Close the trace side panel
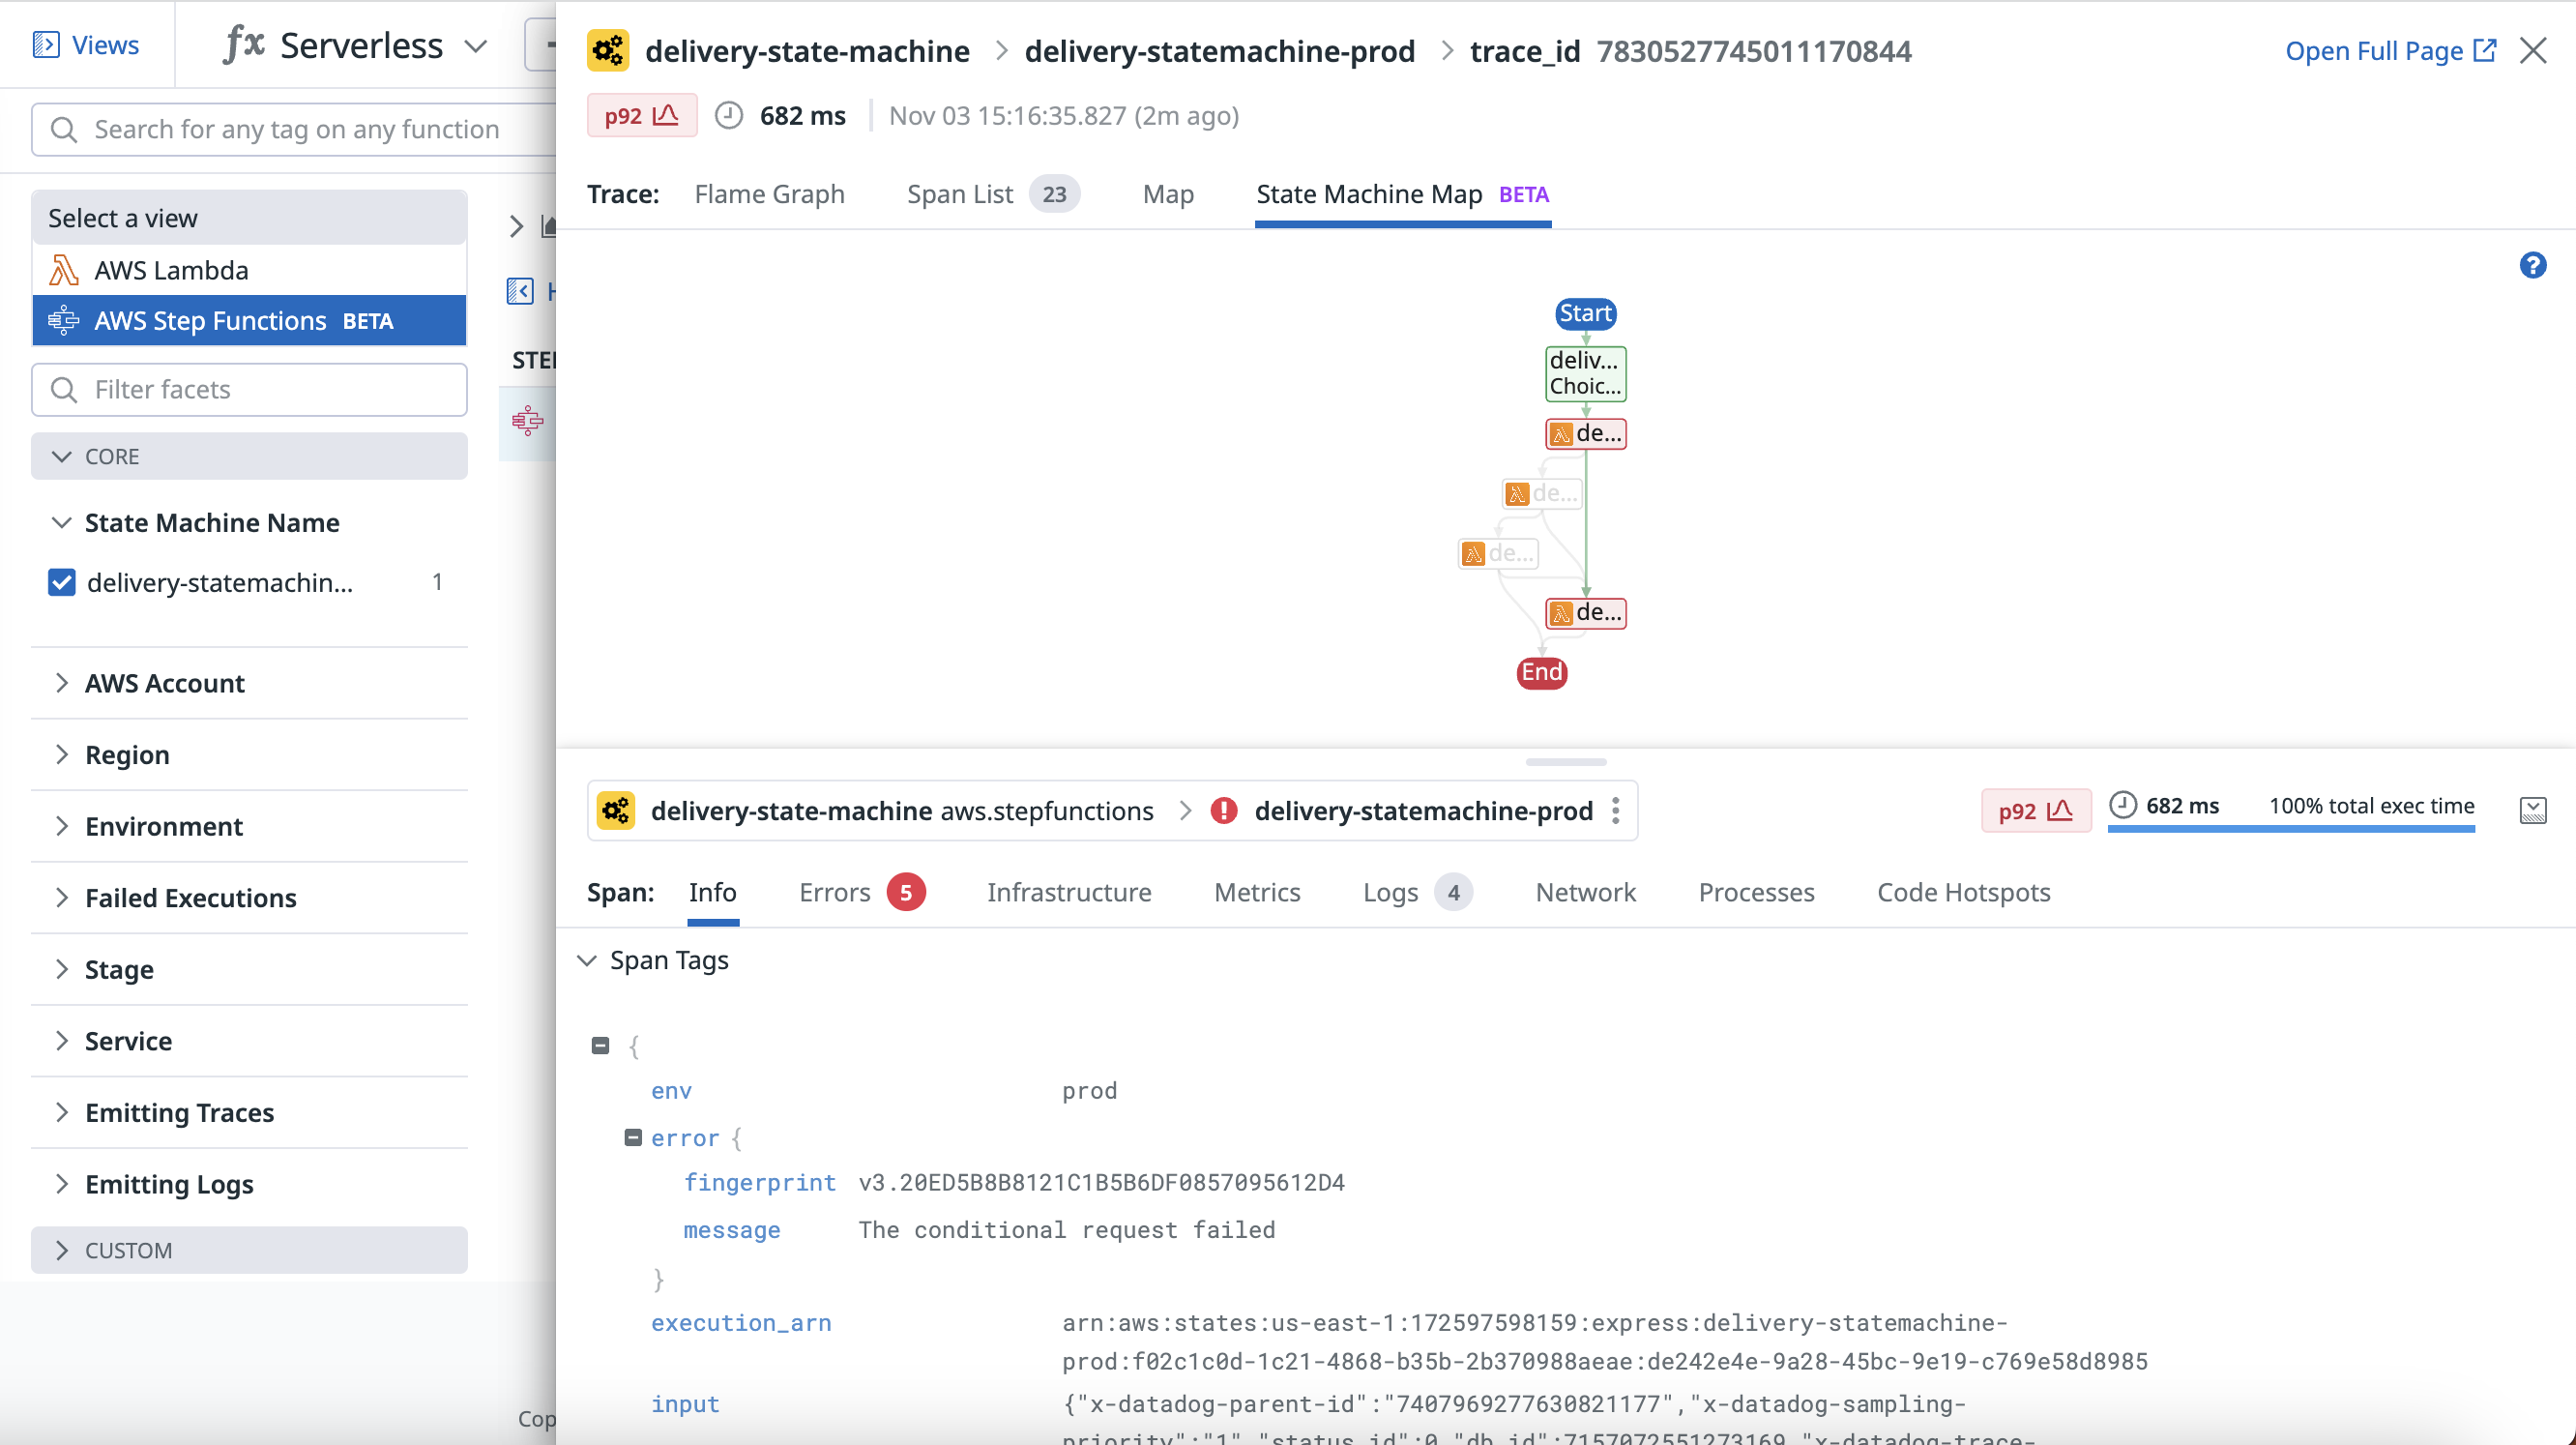Screen dimensions: 2576x1445 click(x=2533, y=51)
